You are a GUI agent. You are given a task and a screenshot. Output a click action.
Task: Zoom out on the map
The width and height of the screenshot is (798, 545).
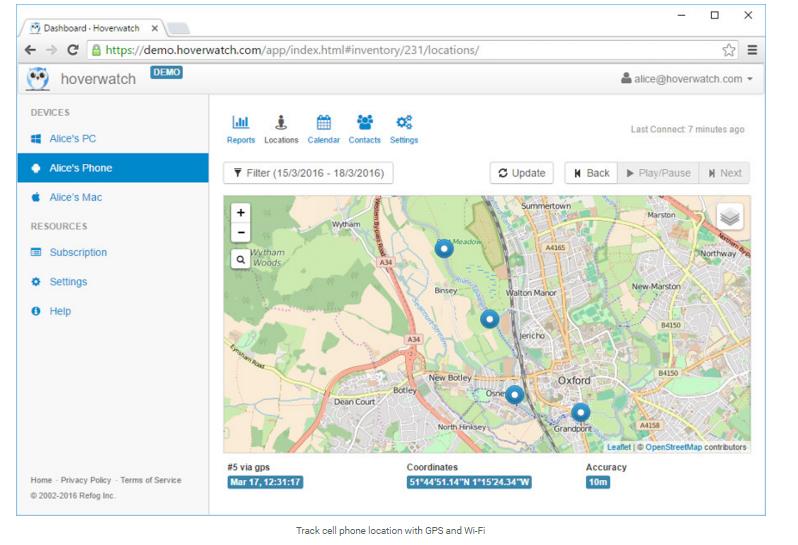(241, 233)
